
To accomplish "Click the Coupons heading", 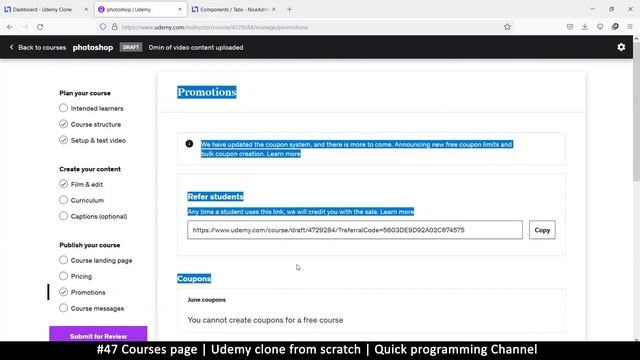I will (x=194, y=279).
